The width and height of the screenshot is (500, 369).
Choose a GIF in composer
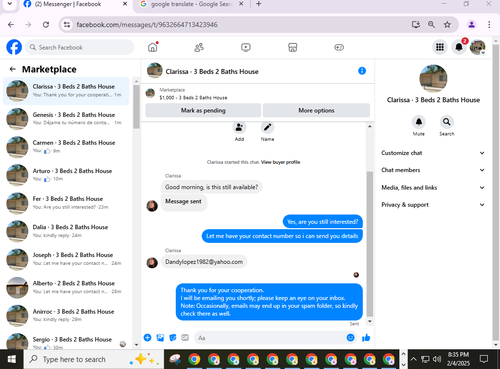pos(185,338)
